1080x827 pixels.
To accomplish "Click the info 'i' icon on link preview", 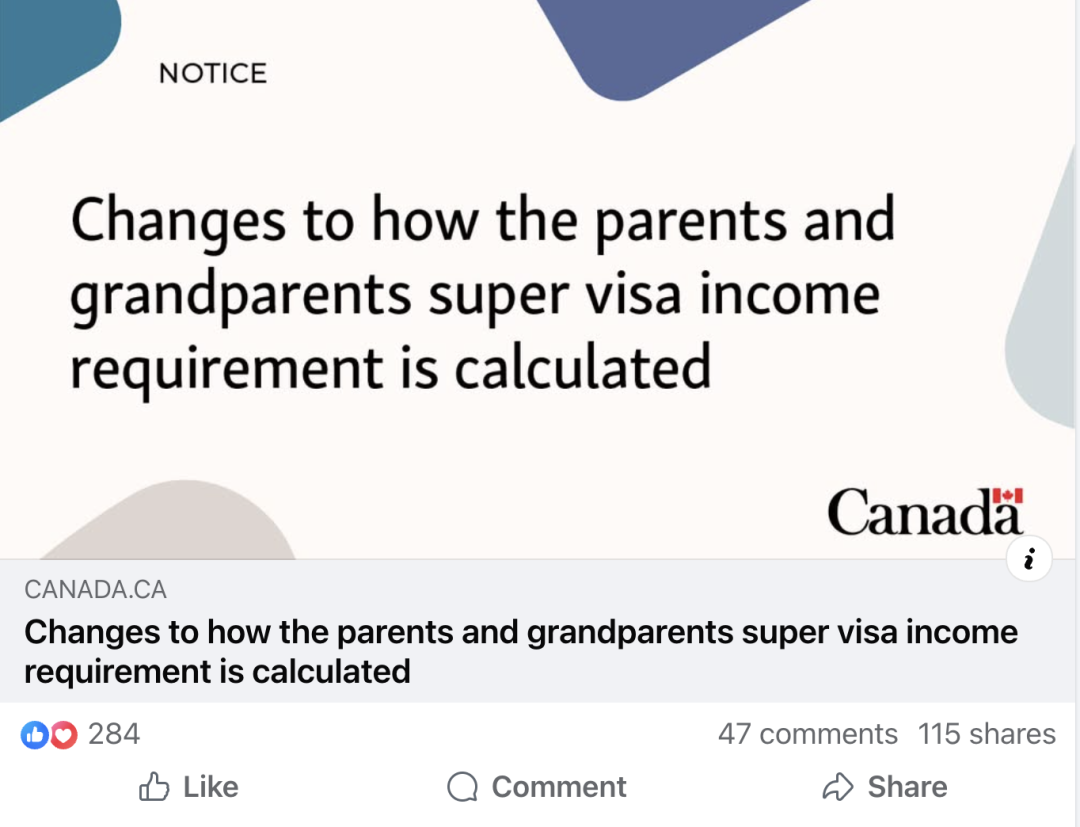I will coord(1030,559).
